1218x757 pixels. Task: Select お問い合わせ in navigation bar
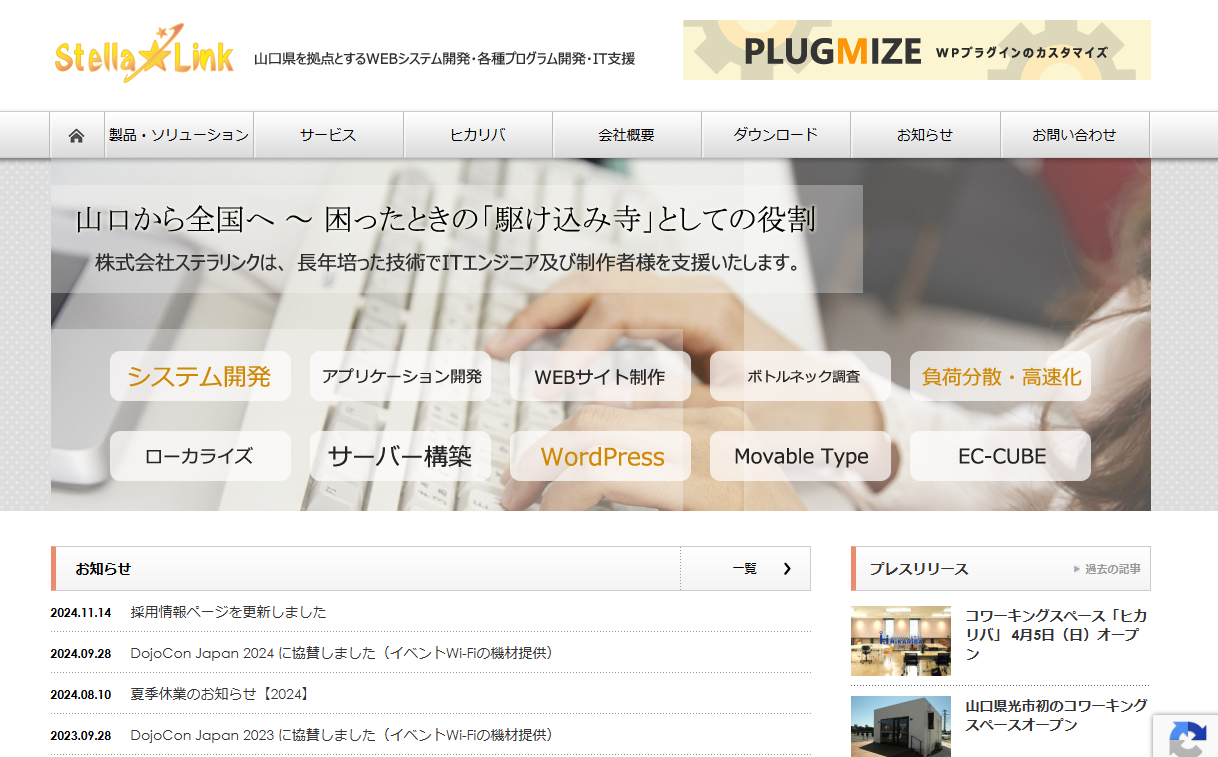pyautogui.click(x=1074, y=135)
